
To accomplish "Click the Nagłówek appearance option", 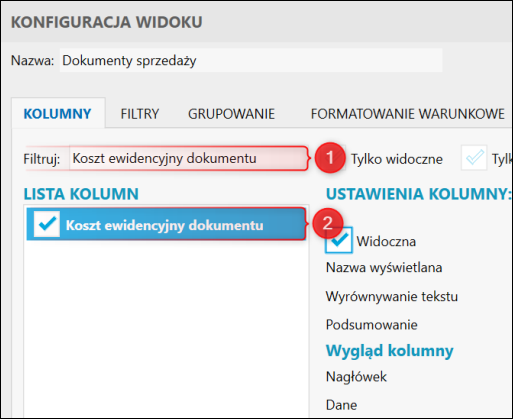I will pos(356,377).
